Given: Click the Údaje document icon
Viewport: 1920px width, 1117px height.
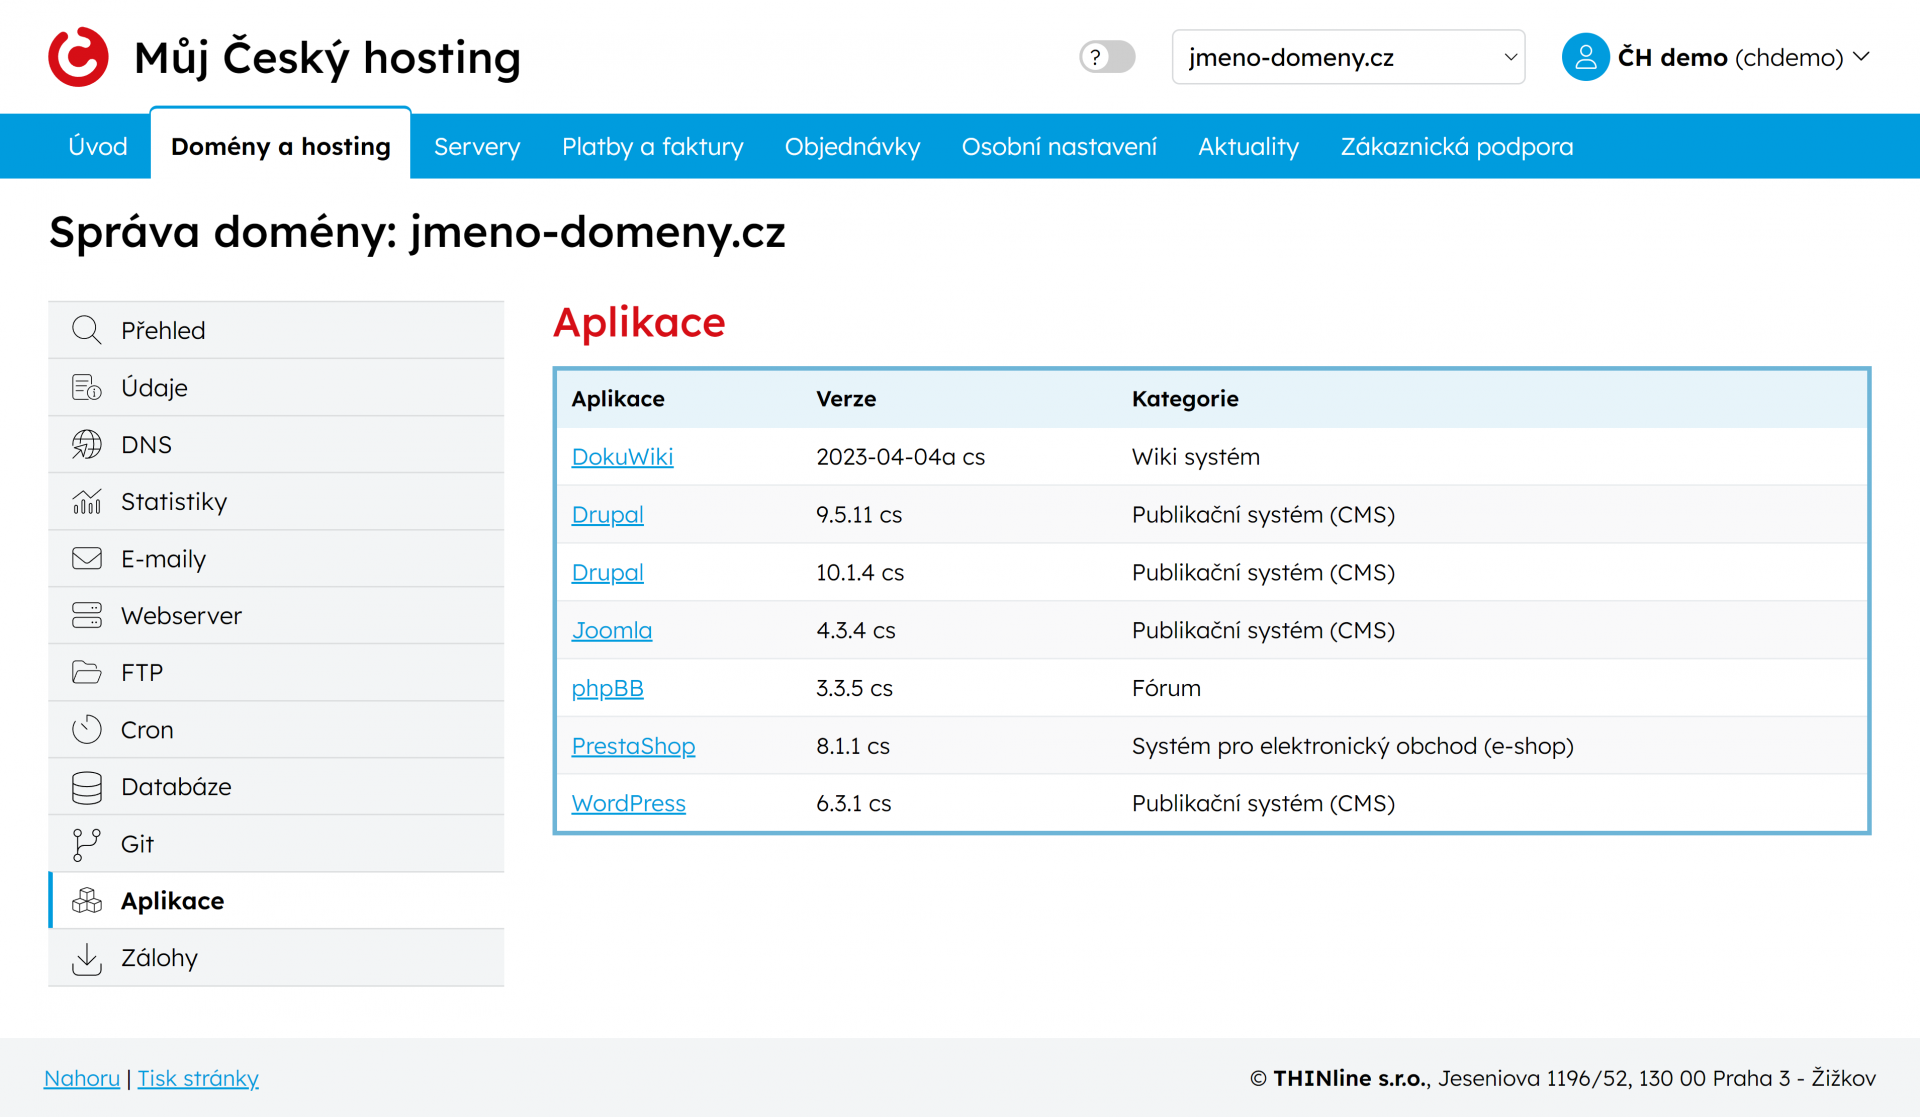Looking at the screenshot, I should click(87, 387).
